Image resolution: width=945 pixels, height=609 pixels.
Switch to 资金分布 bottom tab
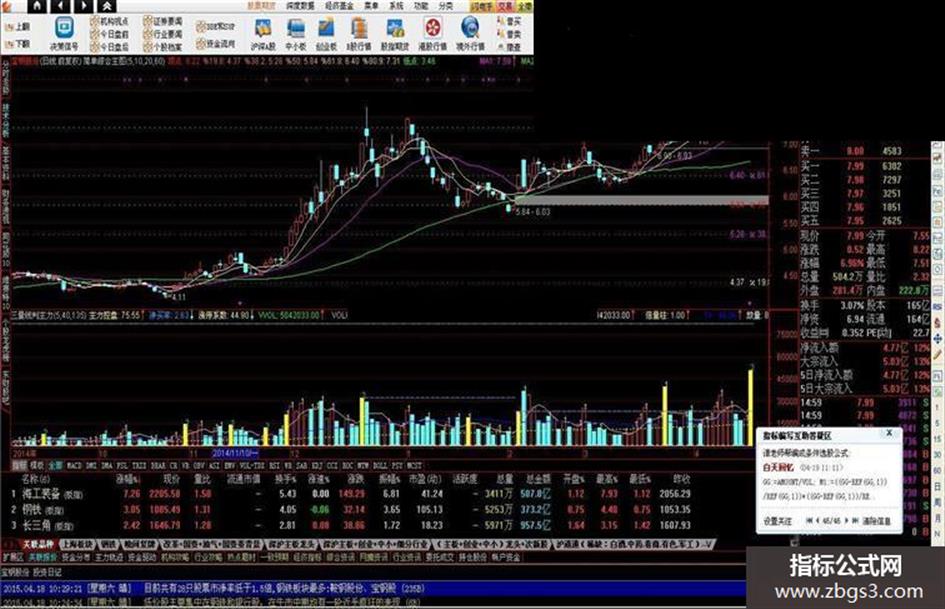tap(76, 558)
